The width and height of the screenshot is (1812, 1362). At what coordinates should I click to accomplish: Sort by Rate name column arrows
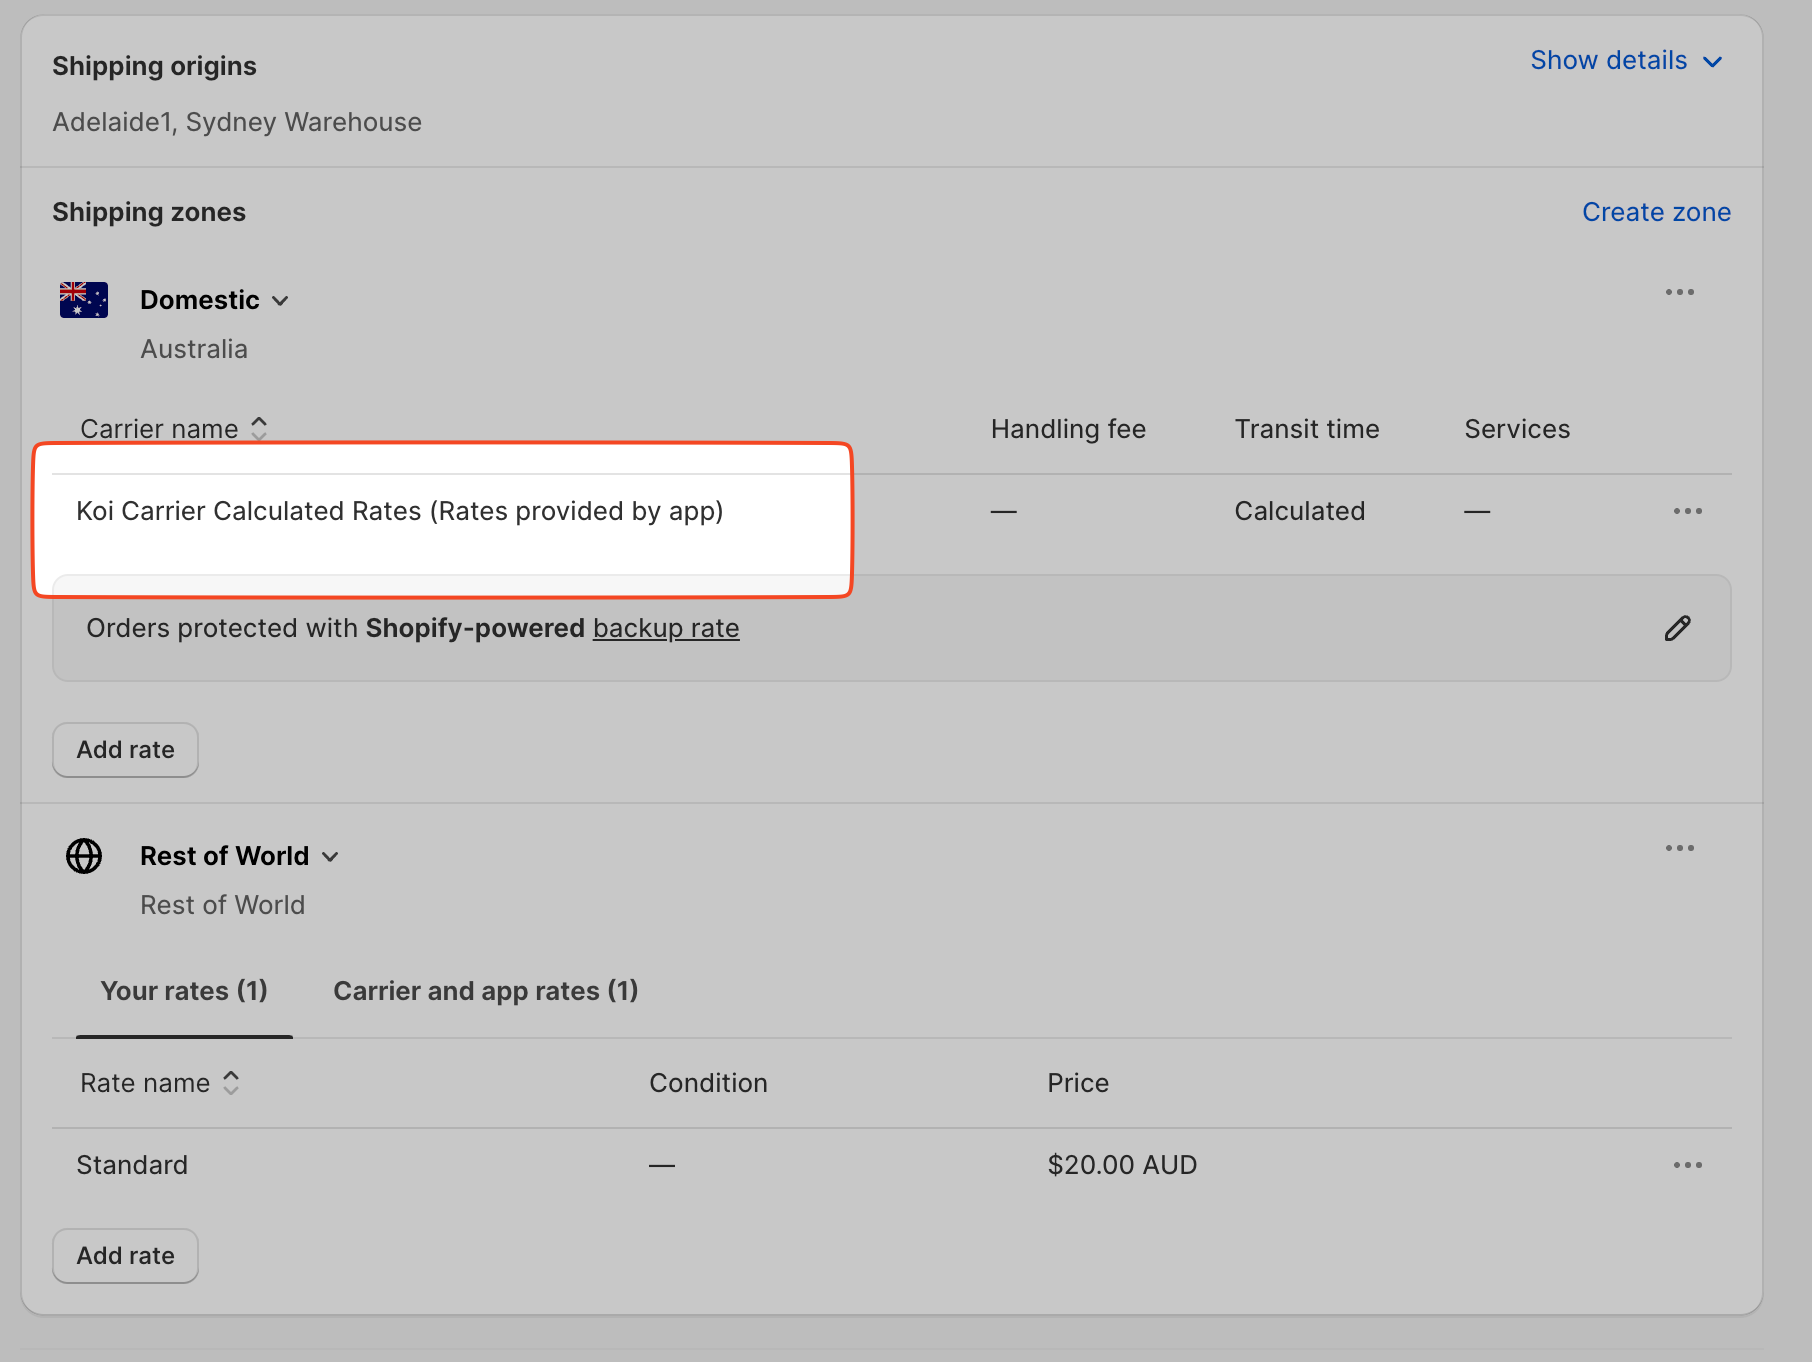pyautogui.click(x=231, y=1083)
